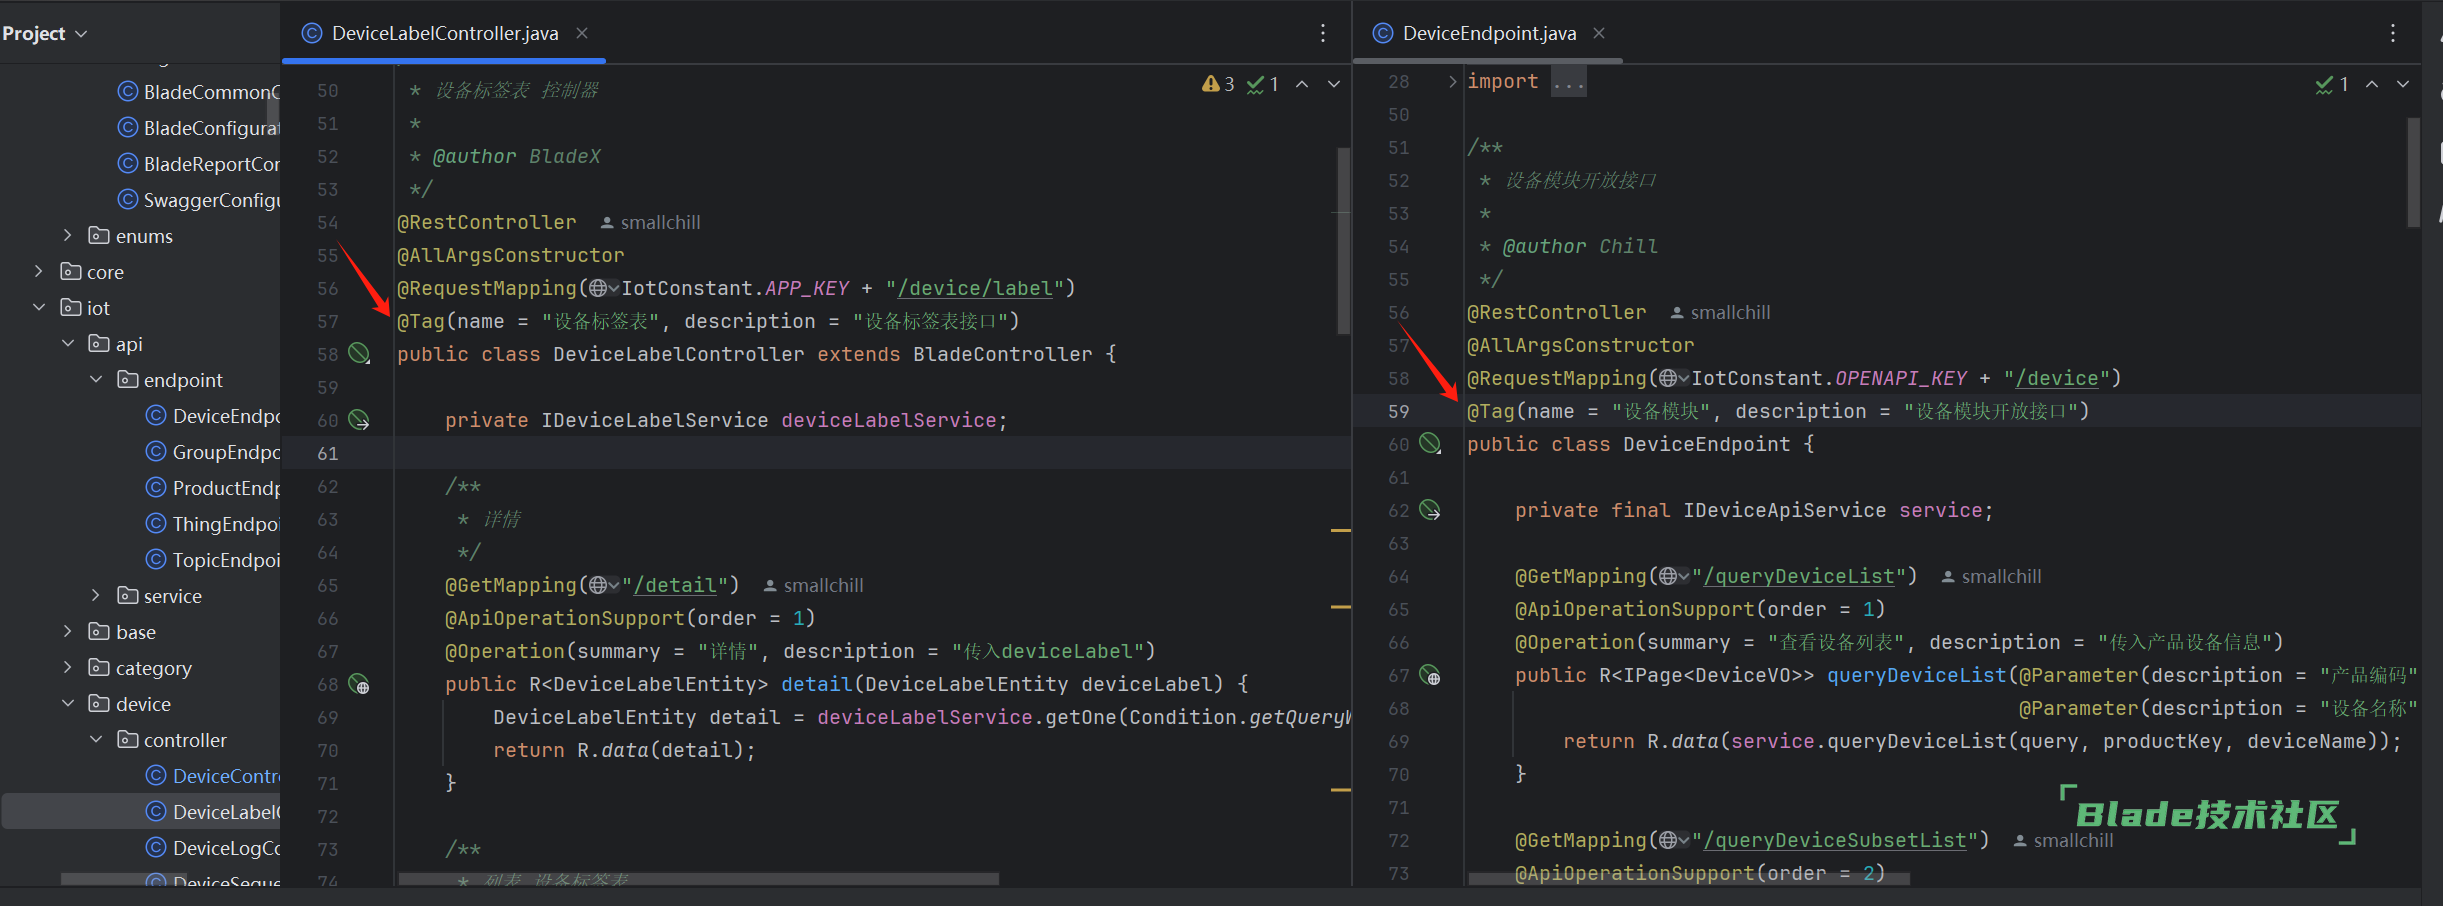
Task: Select DeviceLabel controller file in project tree
Action: tap(213, 812)
